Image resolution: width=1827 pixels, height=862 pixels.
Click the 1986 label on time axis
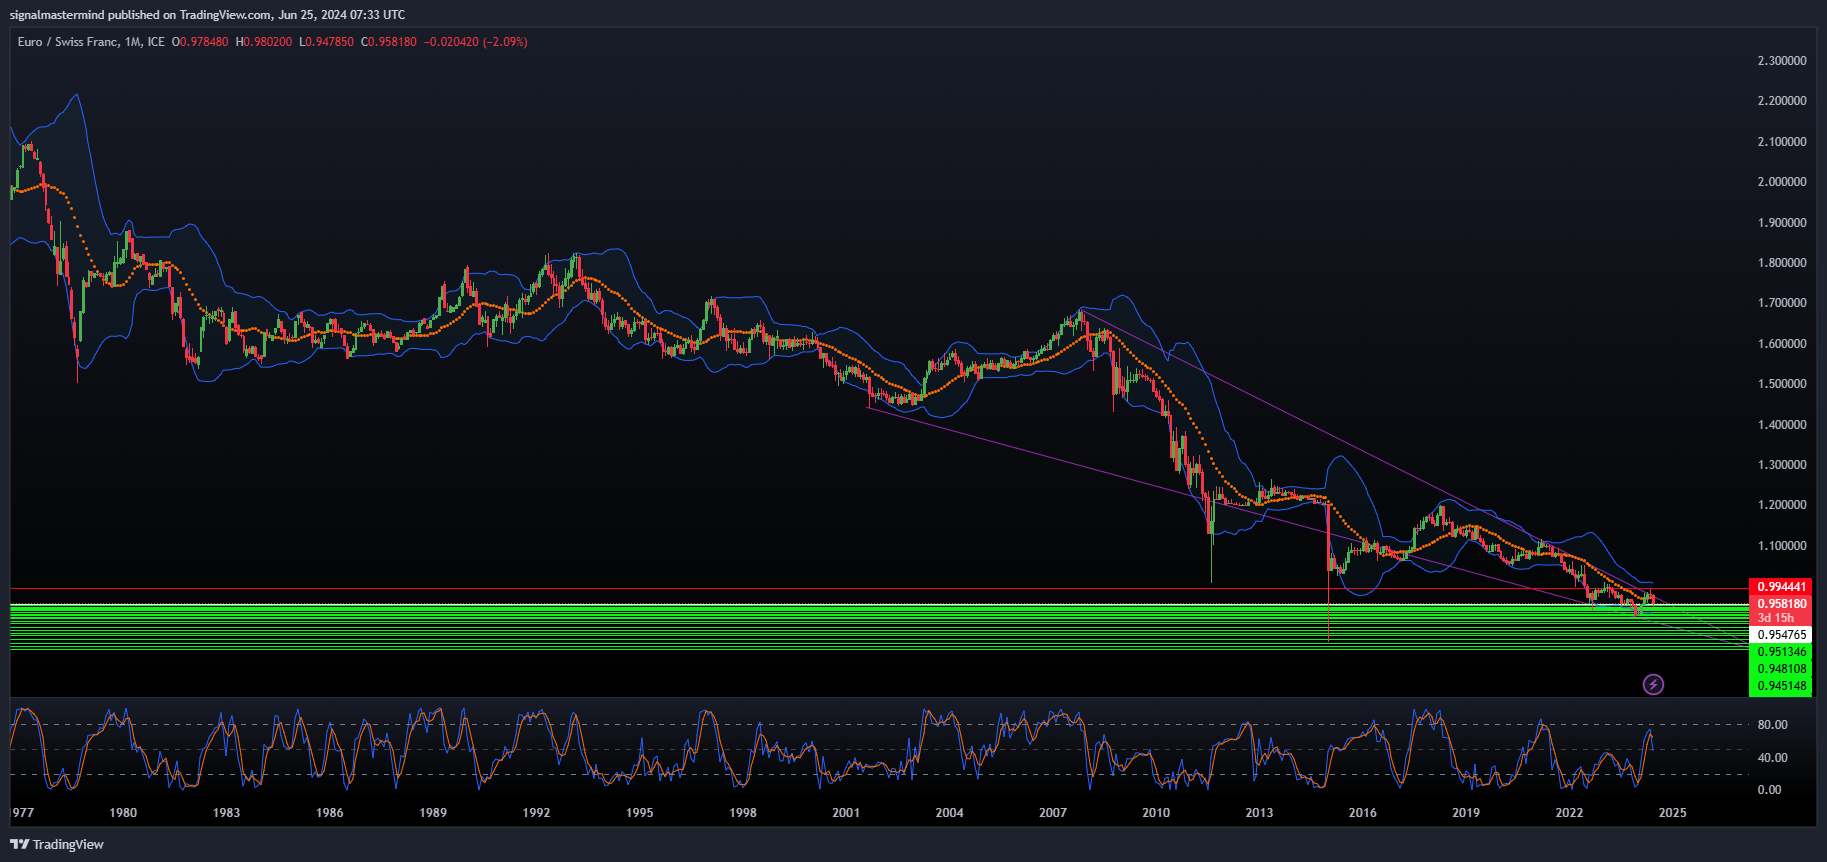tap(329, 813)
